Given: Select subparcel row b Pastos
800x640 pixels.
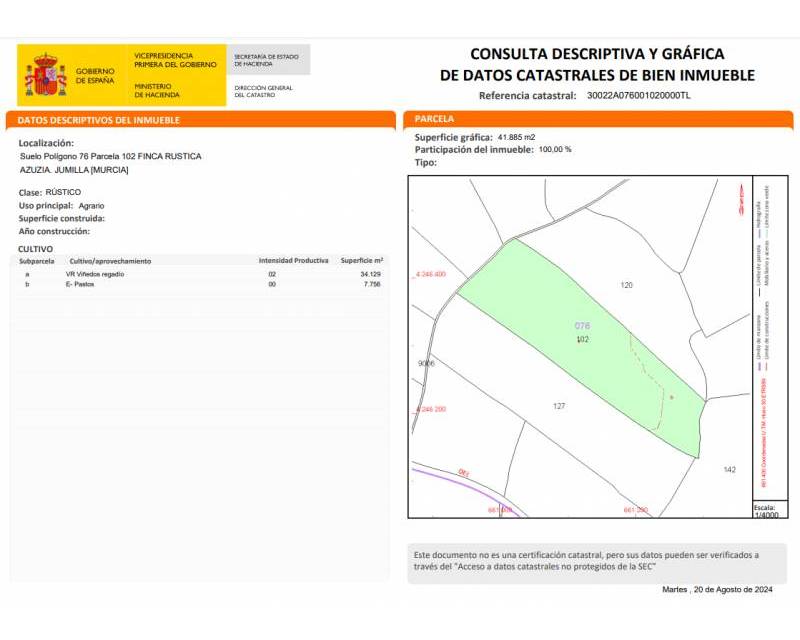Looking at the screenshot, I should coord(200,285).
